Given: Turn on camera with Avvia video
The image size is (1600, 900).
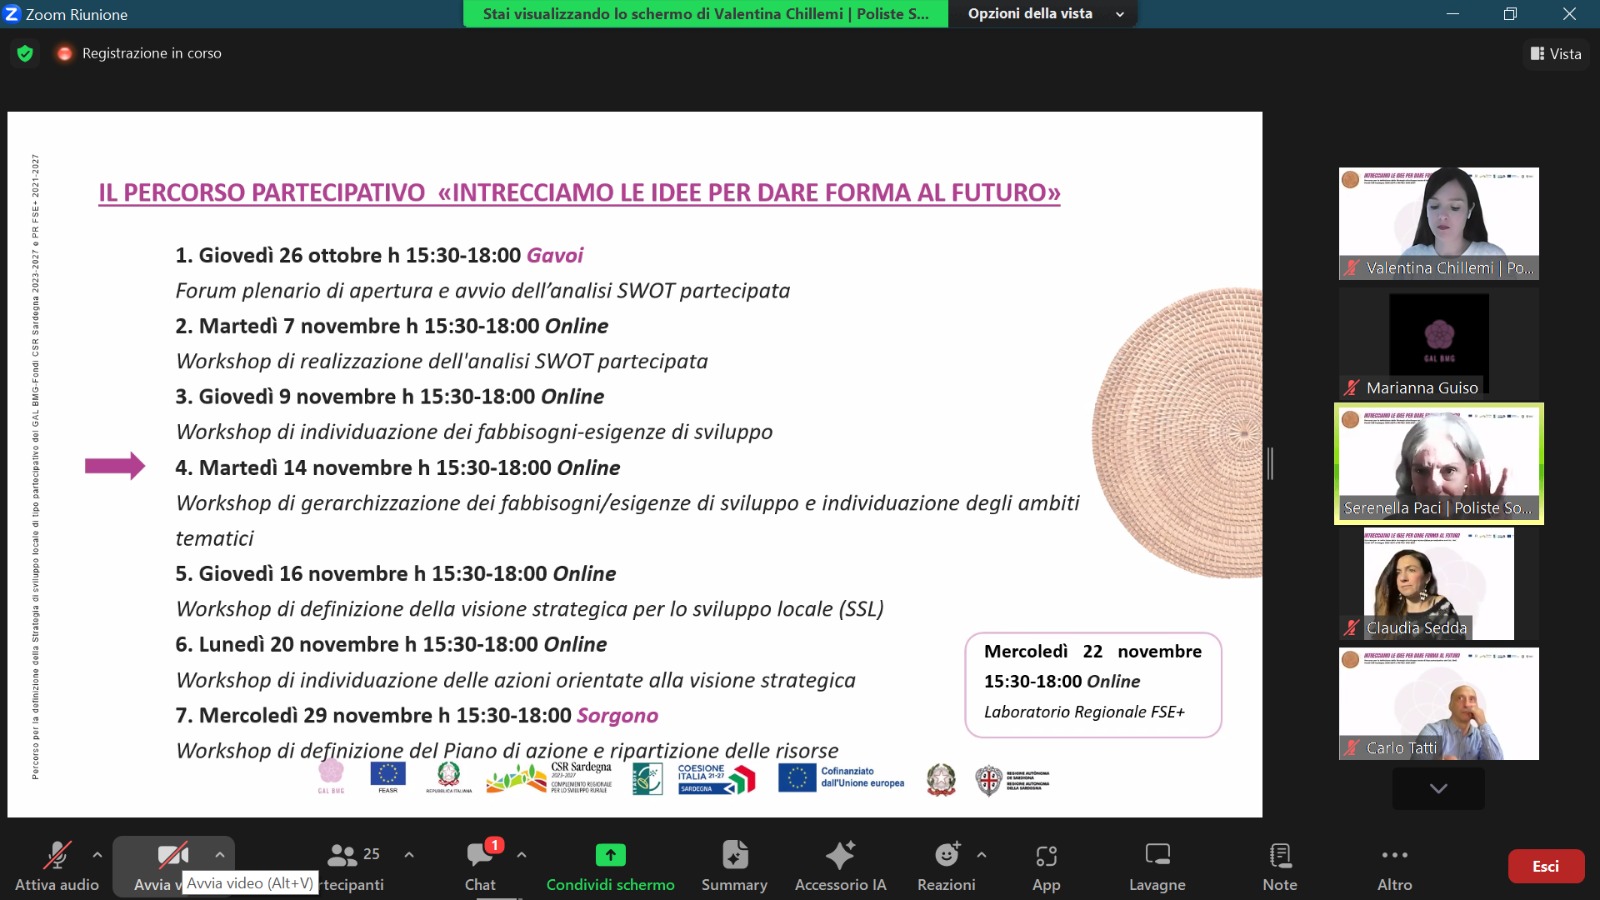Looking at the screenshot, I should pos(172,856).
